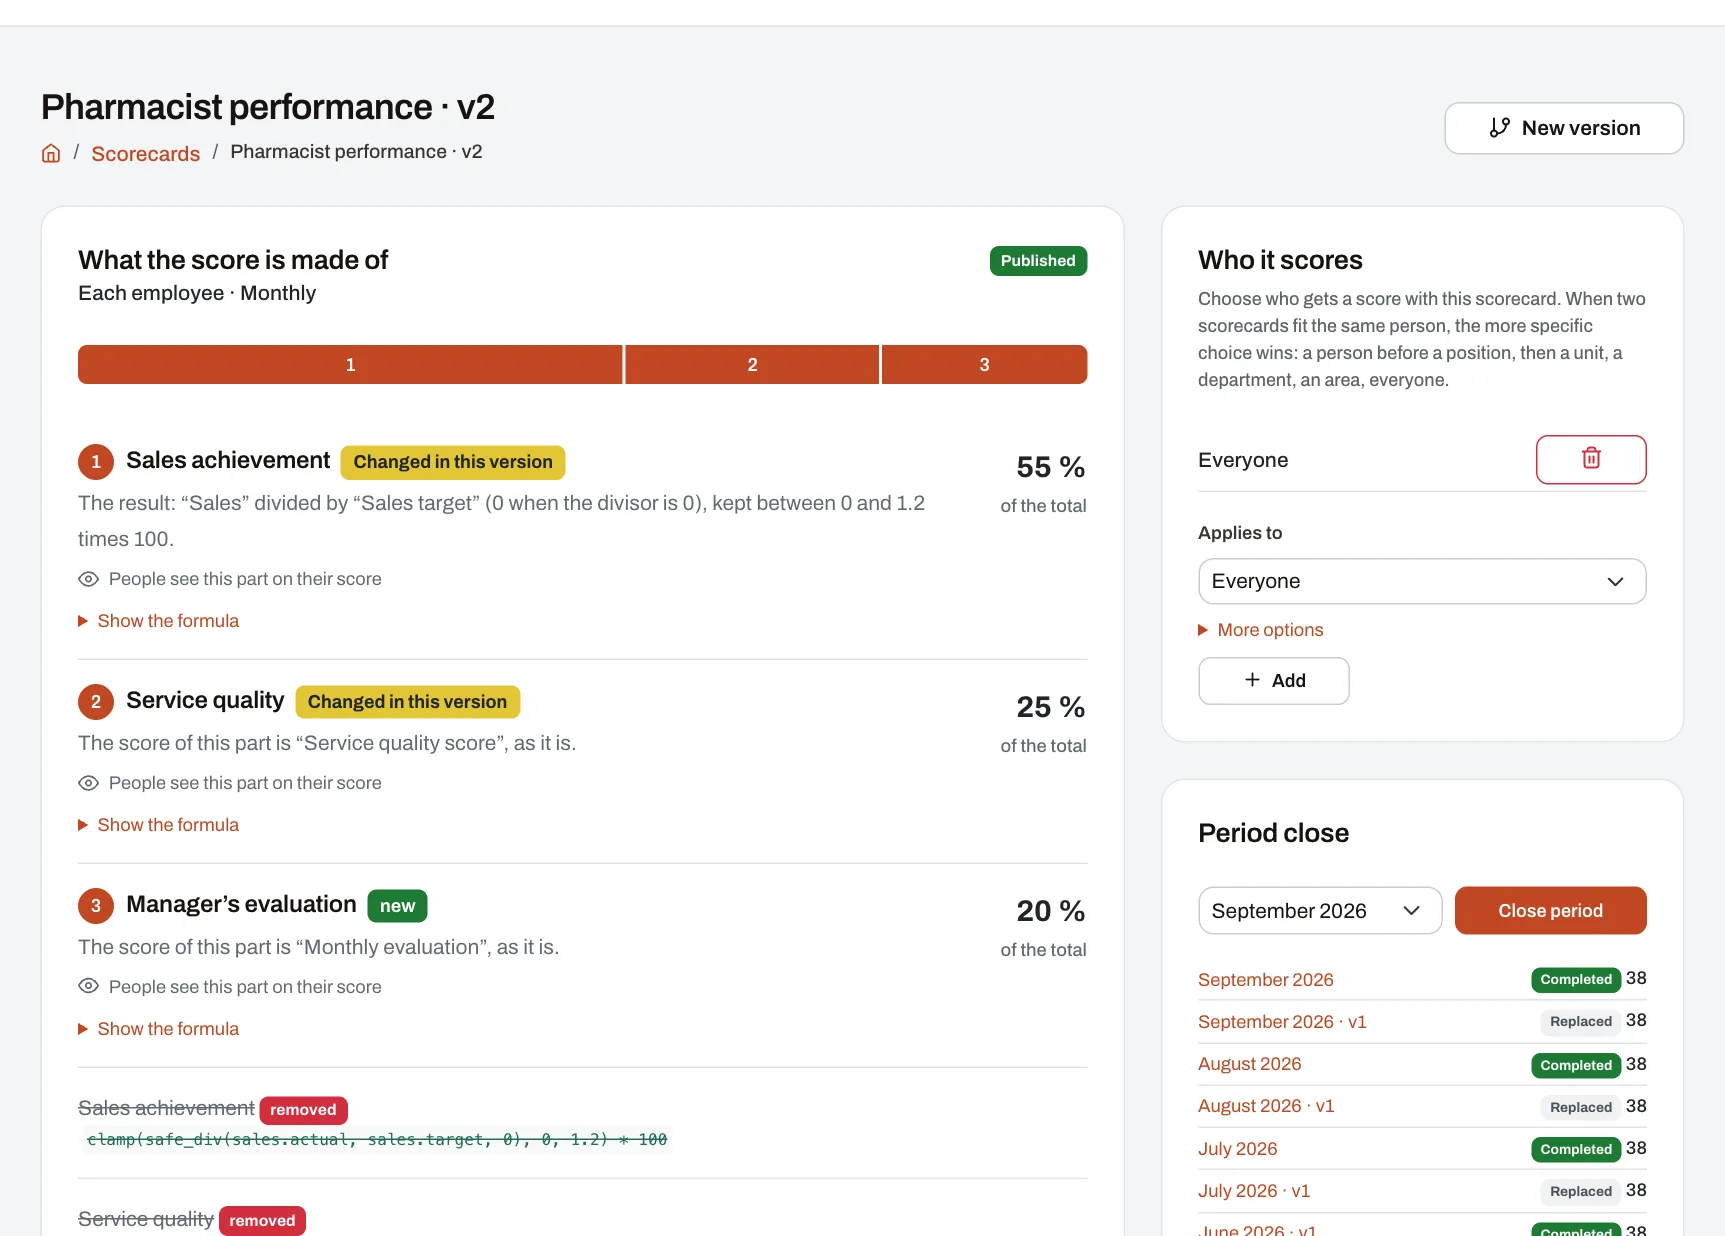This screenshot has width=1725, height=1236.
Task: Click the 55 % weight value
Action: 1050,467
